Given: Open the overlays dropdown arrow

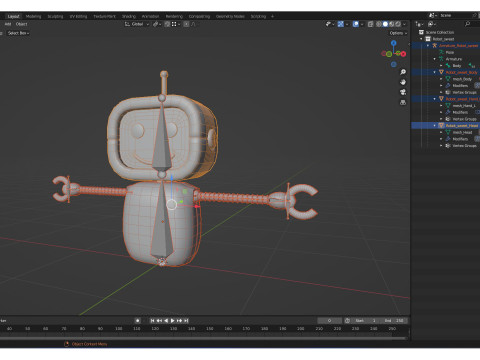Looking at the screenshot, I should (362, 24).
